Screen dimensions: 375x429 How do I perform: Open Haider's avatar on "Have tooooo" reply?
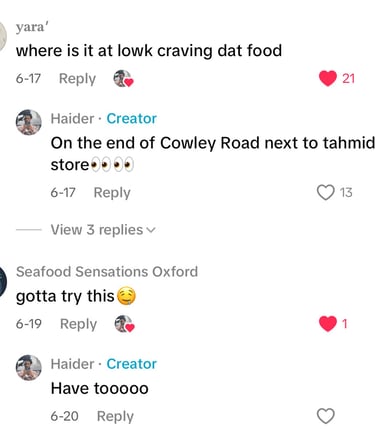[x=29, y=367]
